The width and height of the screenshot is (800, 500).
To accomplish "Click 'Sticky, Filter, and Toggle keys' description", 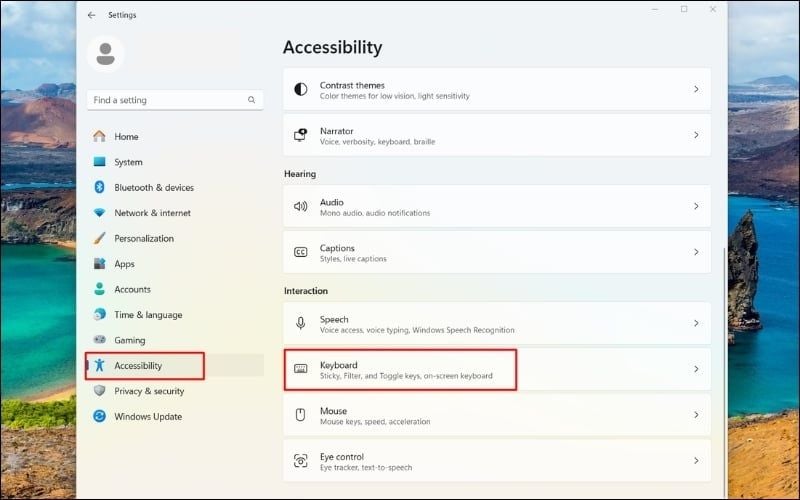I will 406,376.
